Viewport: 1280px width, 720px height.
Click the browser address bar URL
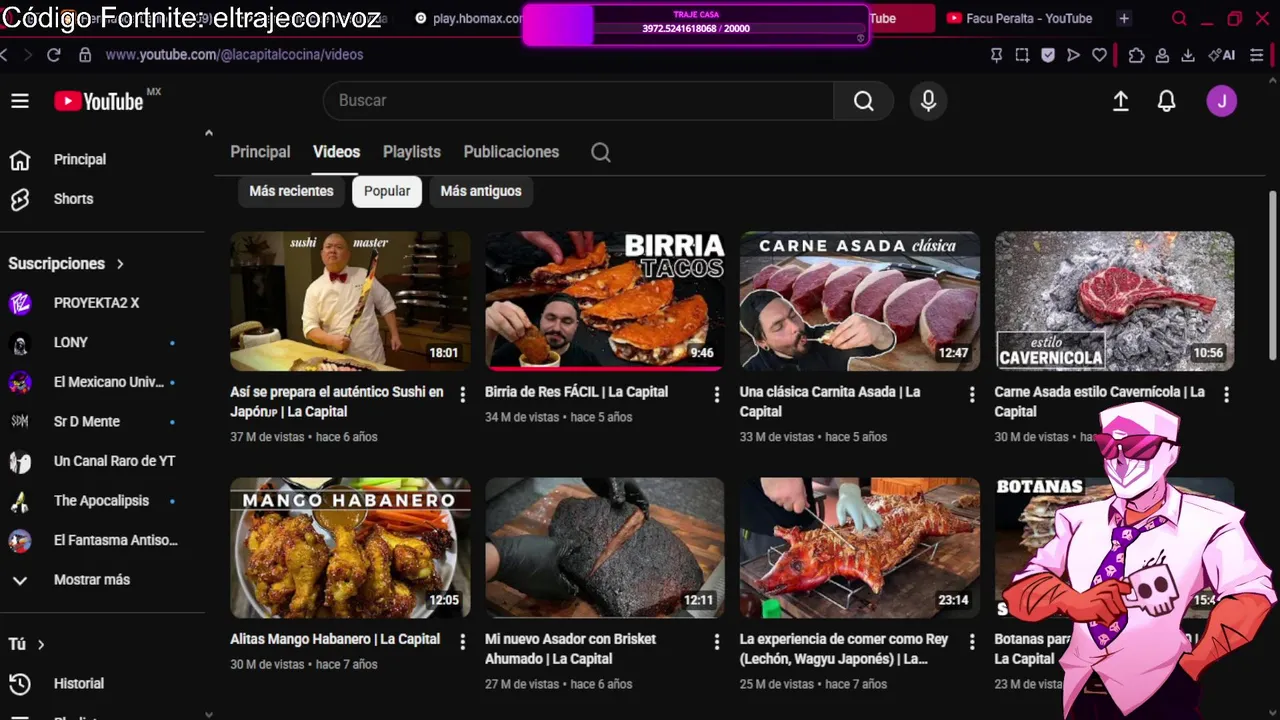(234, 55)
